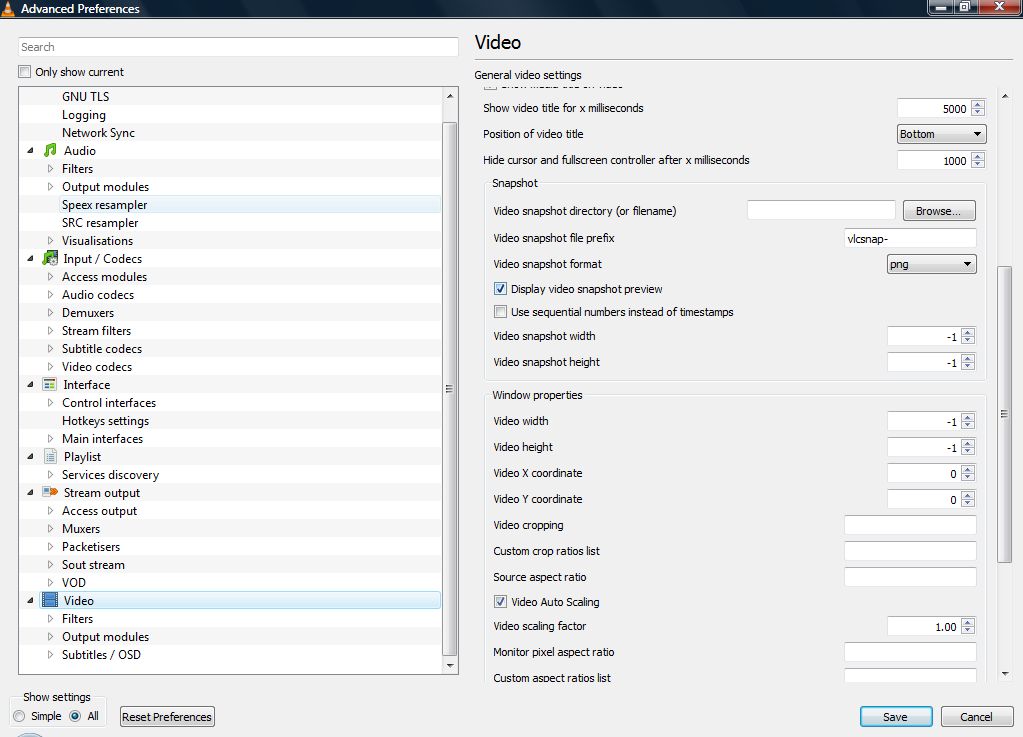Click the VLC cone icon in title bar
The height and width of the screenshot is (737, 1023).
[x=9, y=9]
